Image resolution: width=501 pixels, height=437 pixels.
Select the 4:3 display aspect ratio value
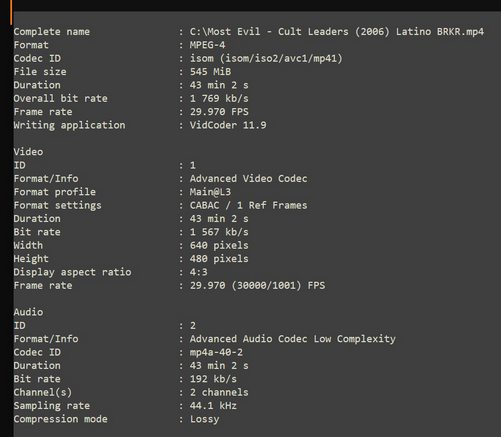click(199, 272)
